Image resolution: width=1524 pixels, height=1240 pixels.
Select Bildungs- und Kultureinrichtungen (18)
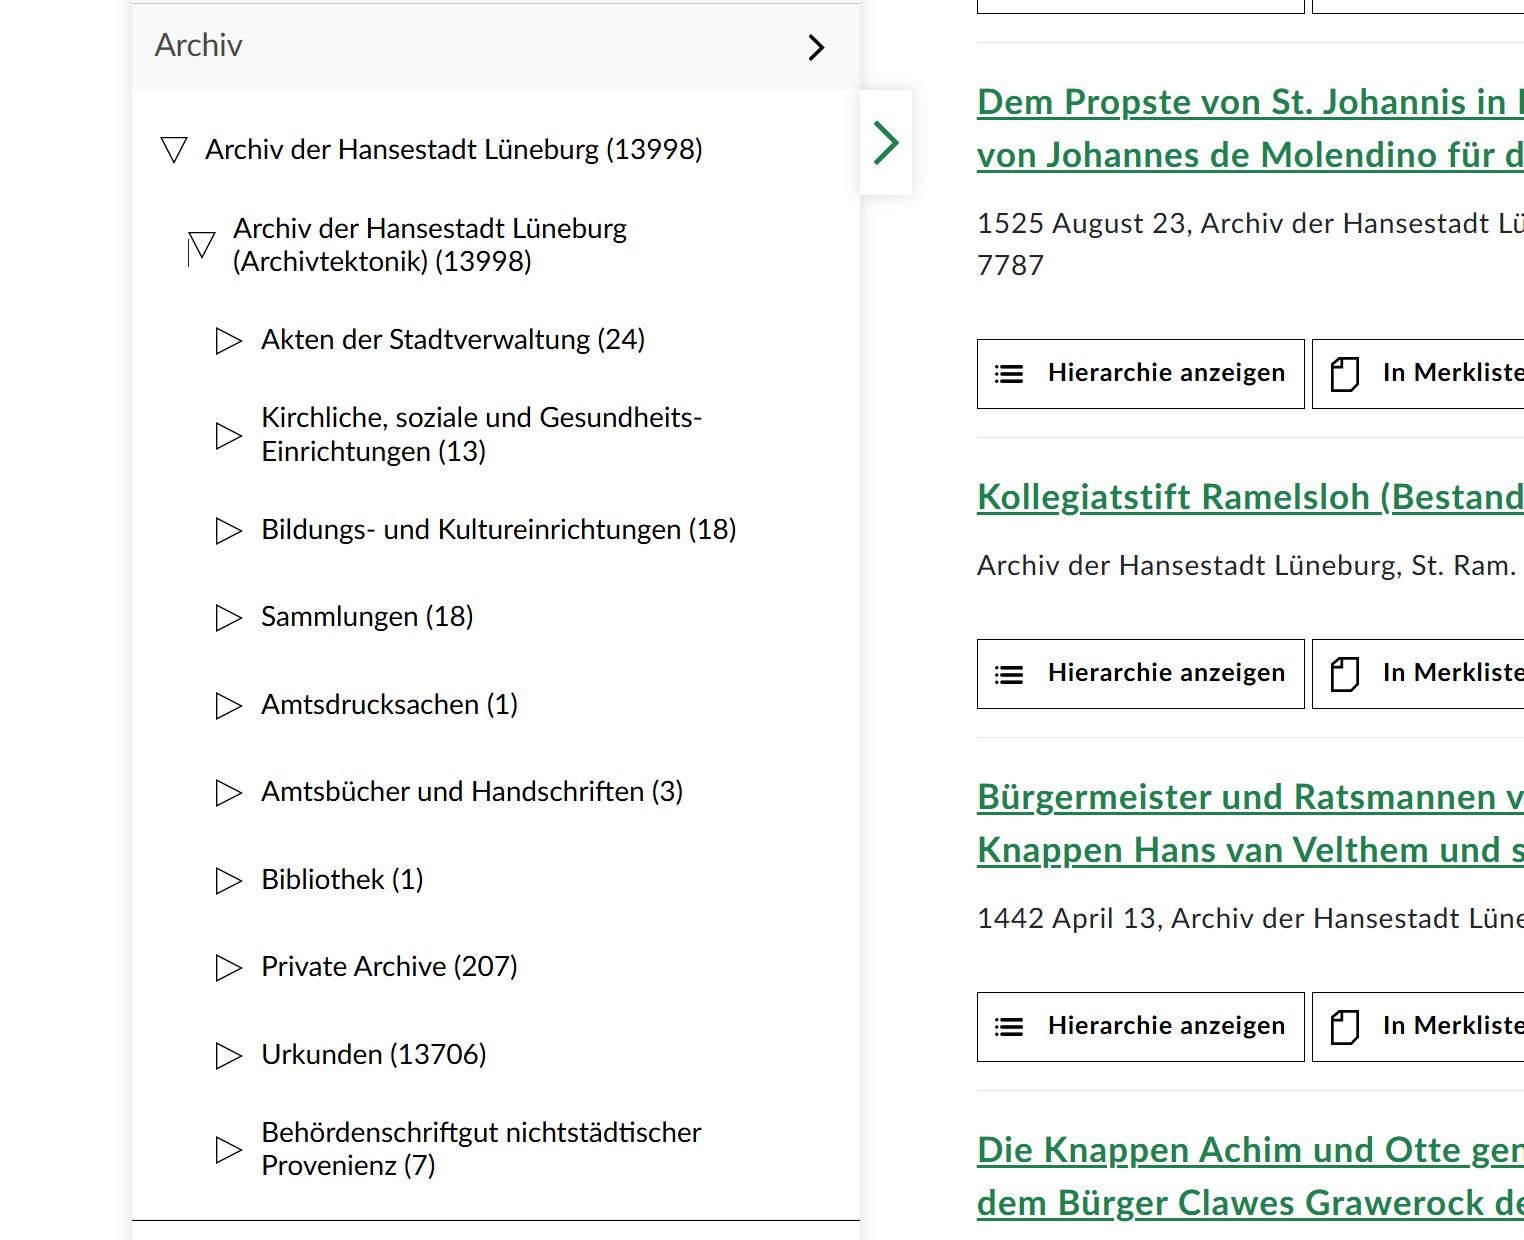(x=498, y=530)
